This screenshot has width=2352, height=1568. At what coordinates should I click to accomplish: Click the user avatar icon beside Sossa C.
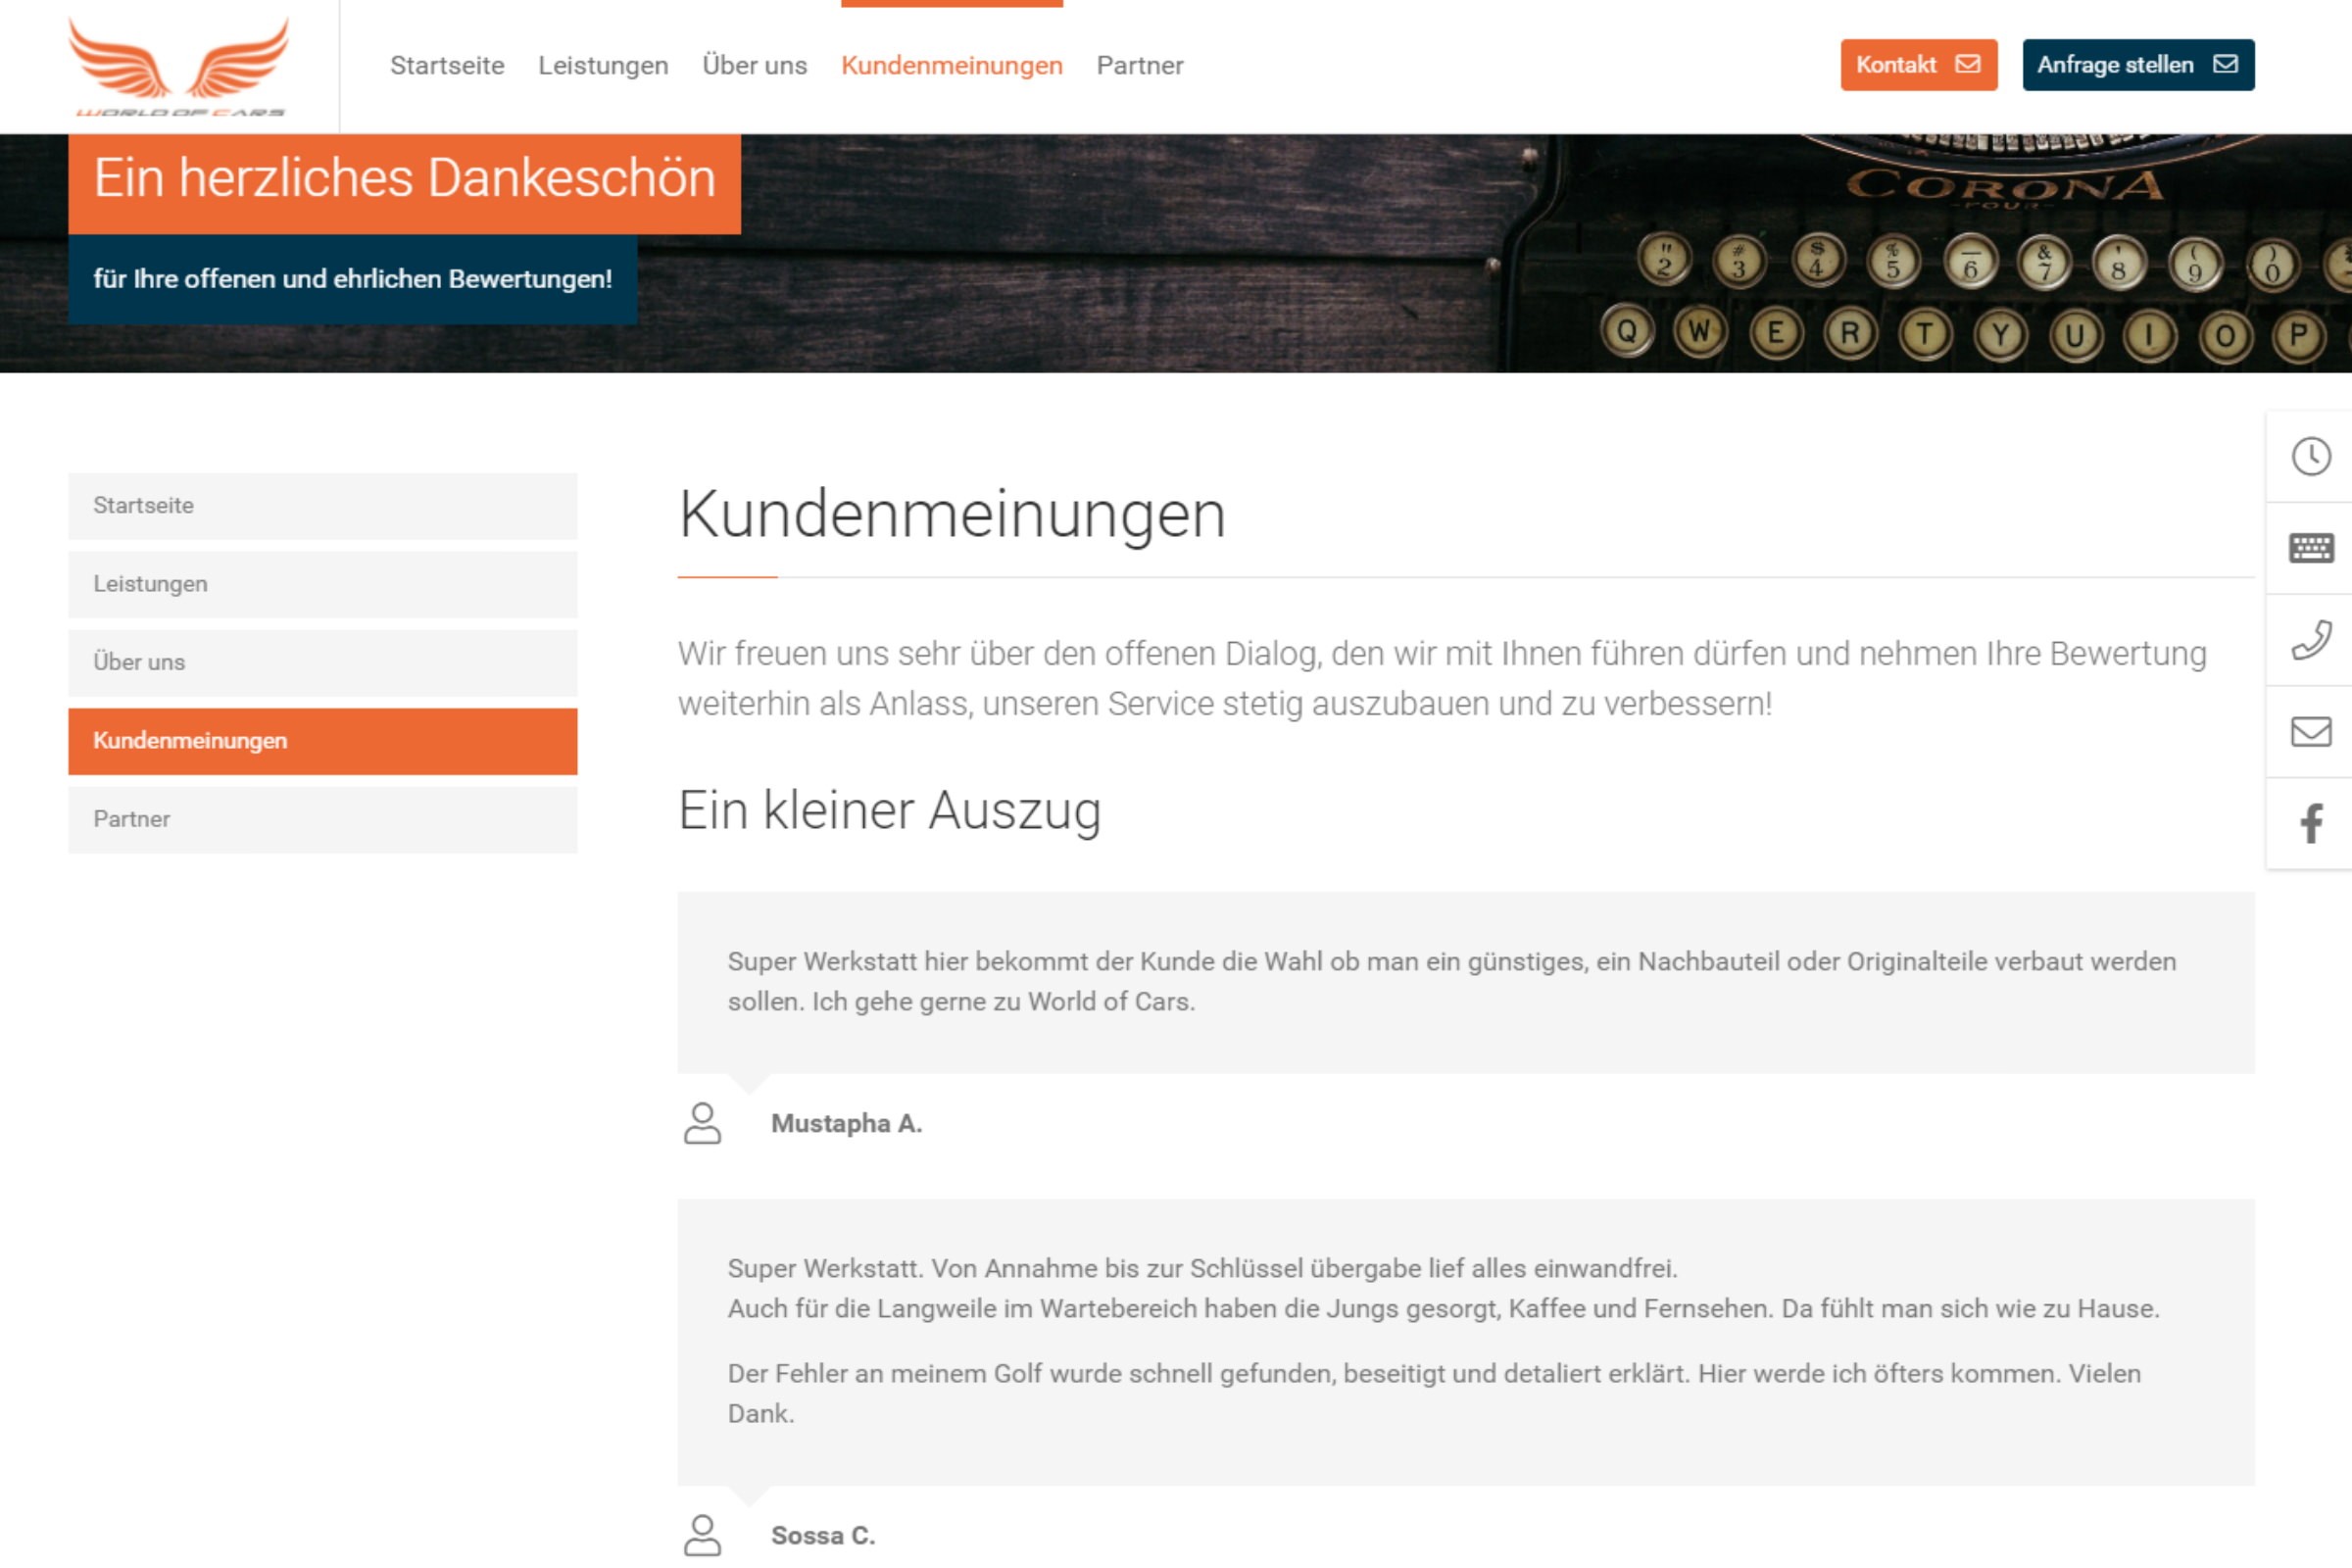[702, 1535]
